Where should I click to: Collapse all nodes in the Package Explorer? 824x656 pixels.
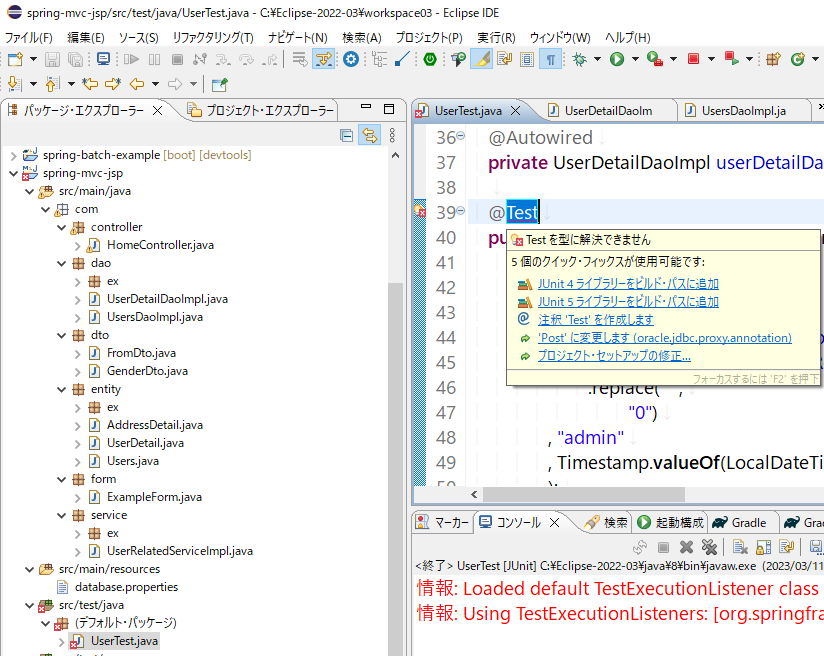346,135
